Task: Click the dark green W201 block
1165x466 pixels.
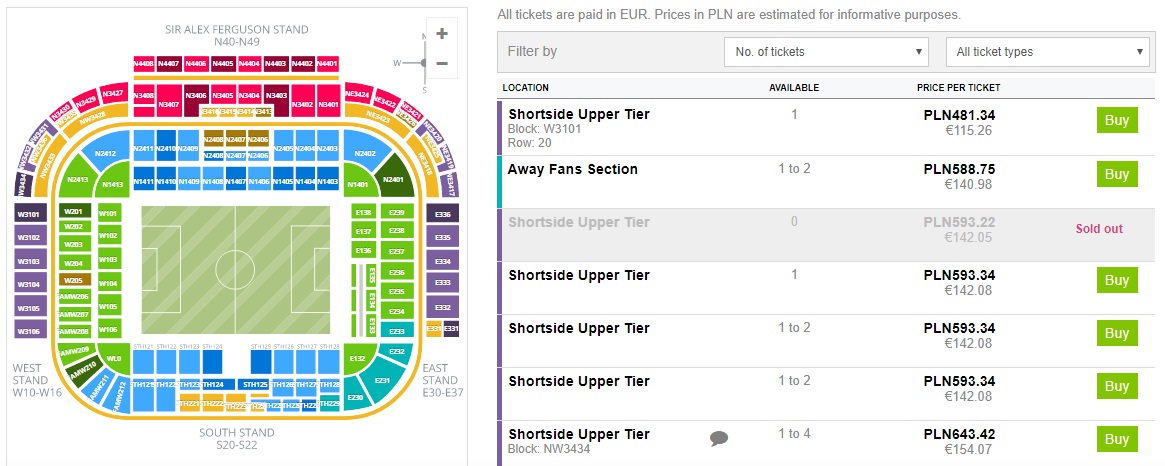Action: click(x=73, y=212)
